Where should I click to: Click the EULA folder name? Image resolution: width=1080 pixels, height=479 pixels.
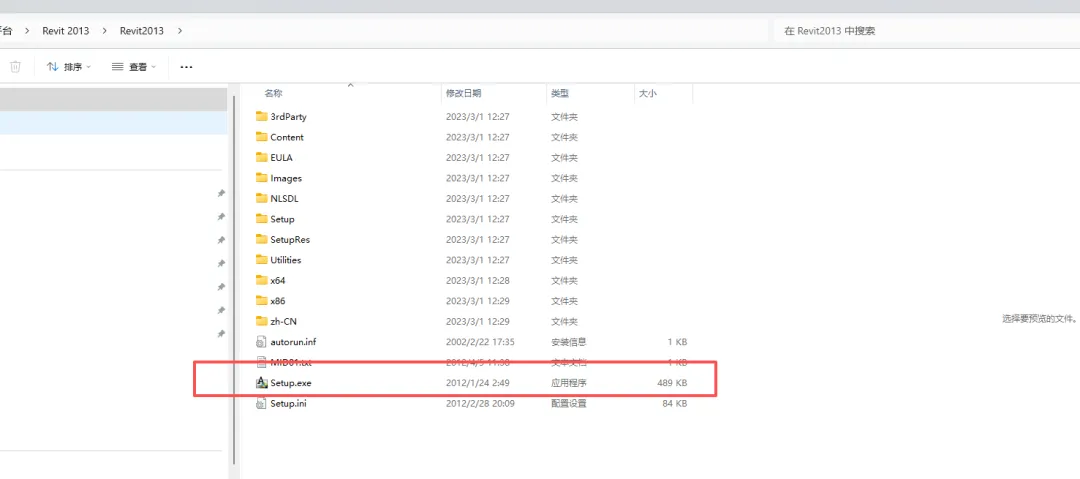282,157
